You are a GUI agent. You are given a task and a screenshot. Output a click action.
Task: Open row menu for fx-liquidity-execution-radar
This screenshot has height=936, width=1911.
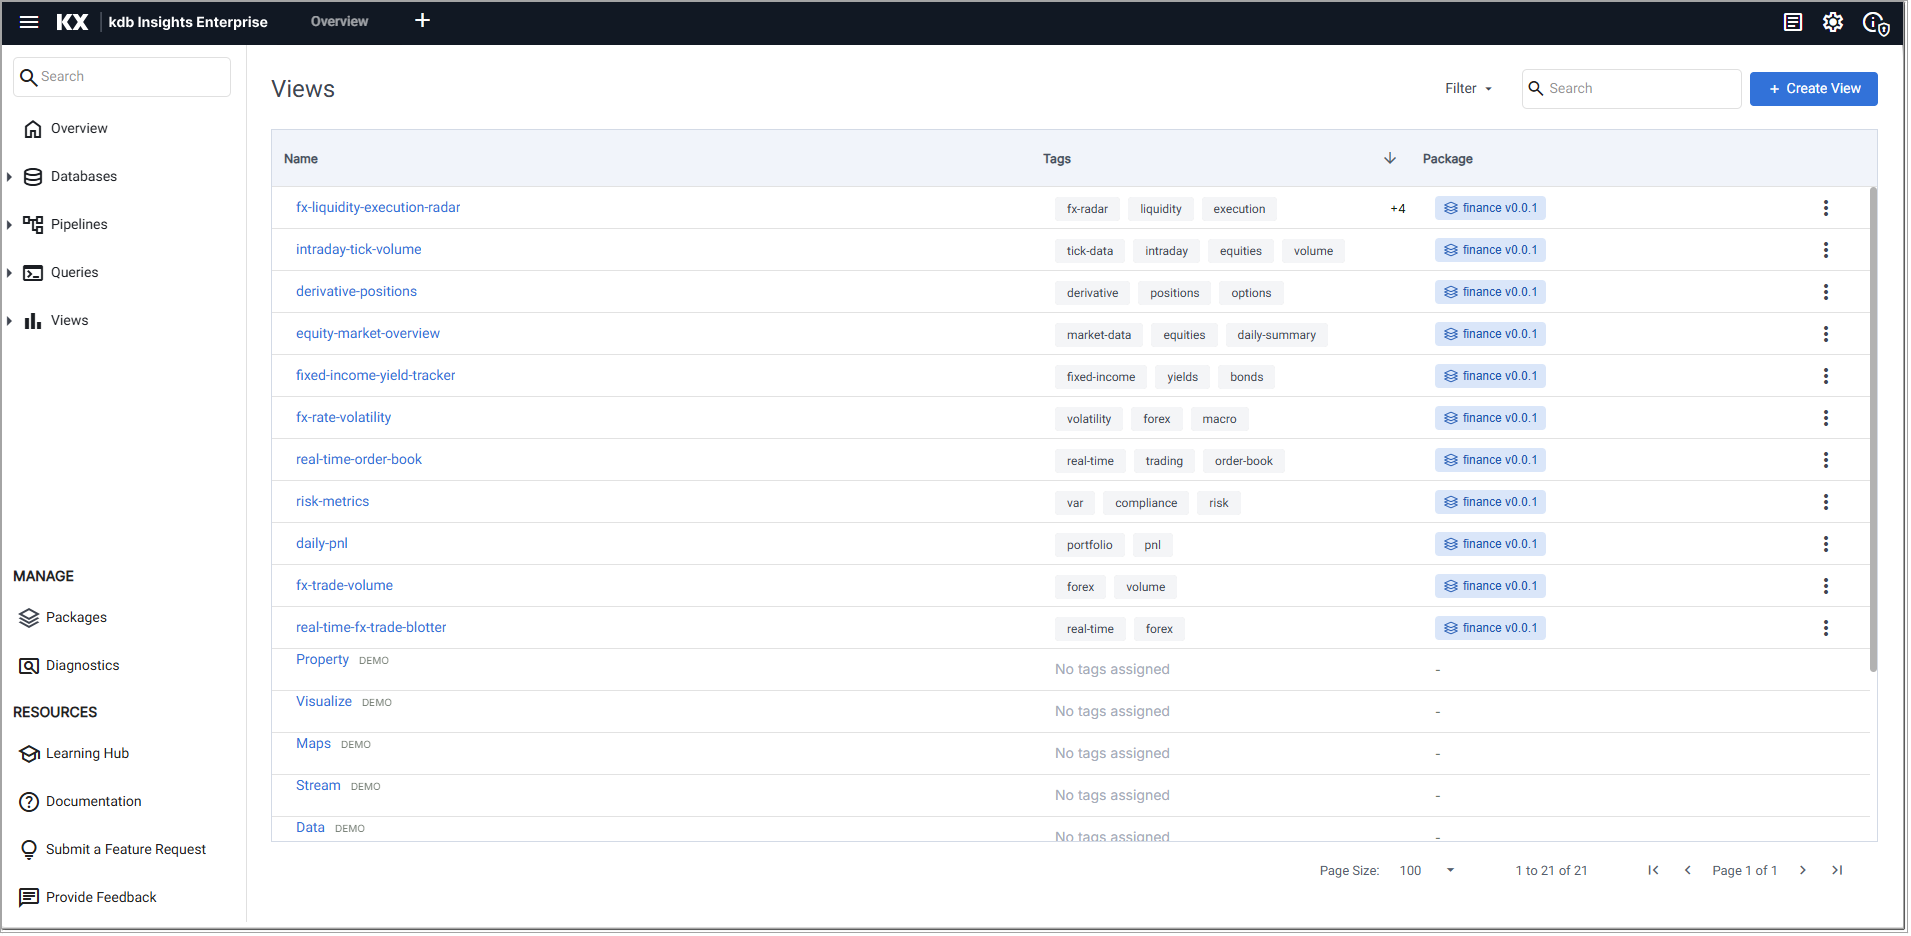tap(1825, 208)
